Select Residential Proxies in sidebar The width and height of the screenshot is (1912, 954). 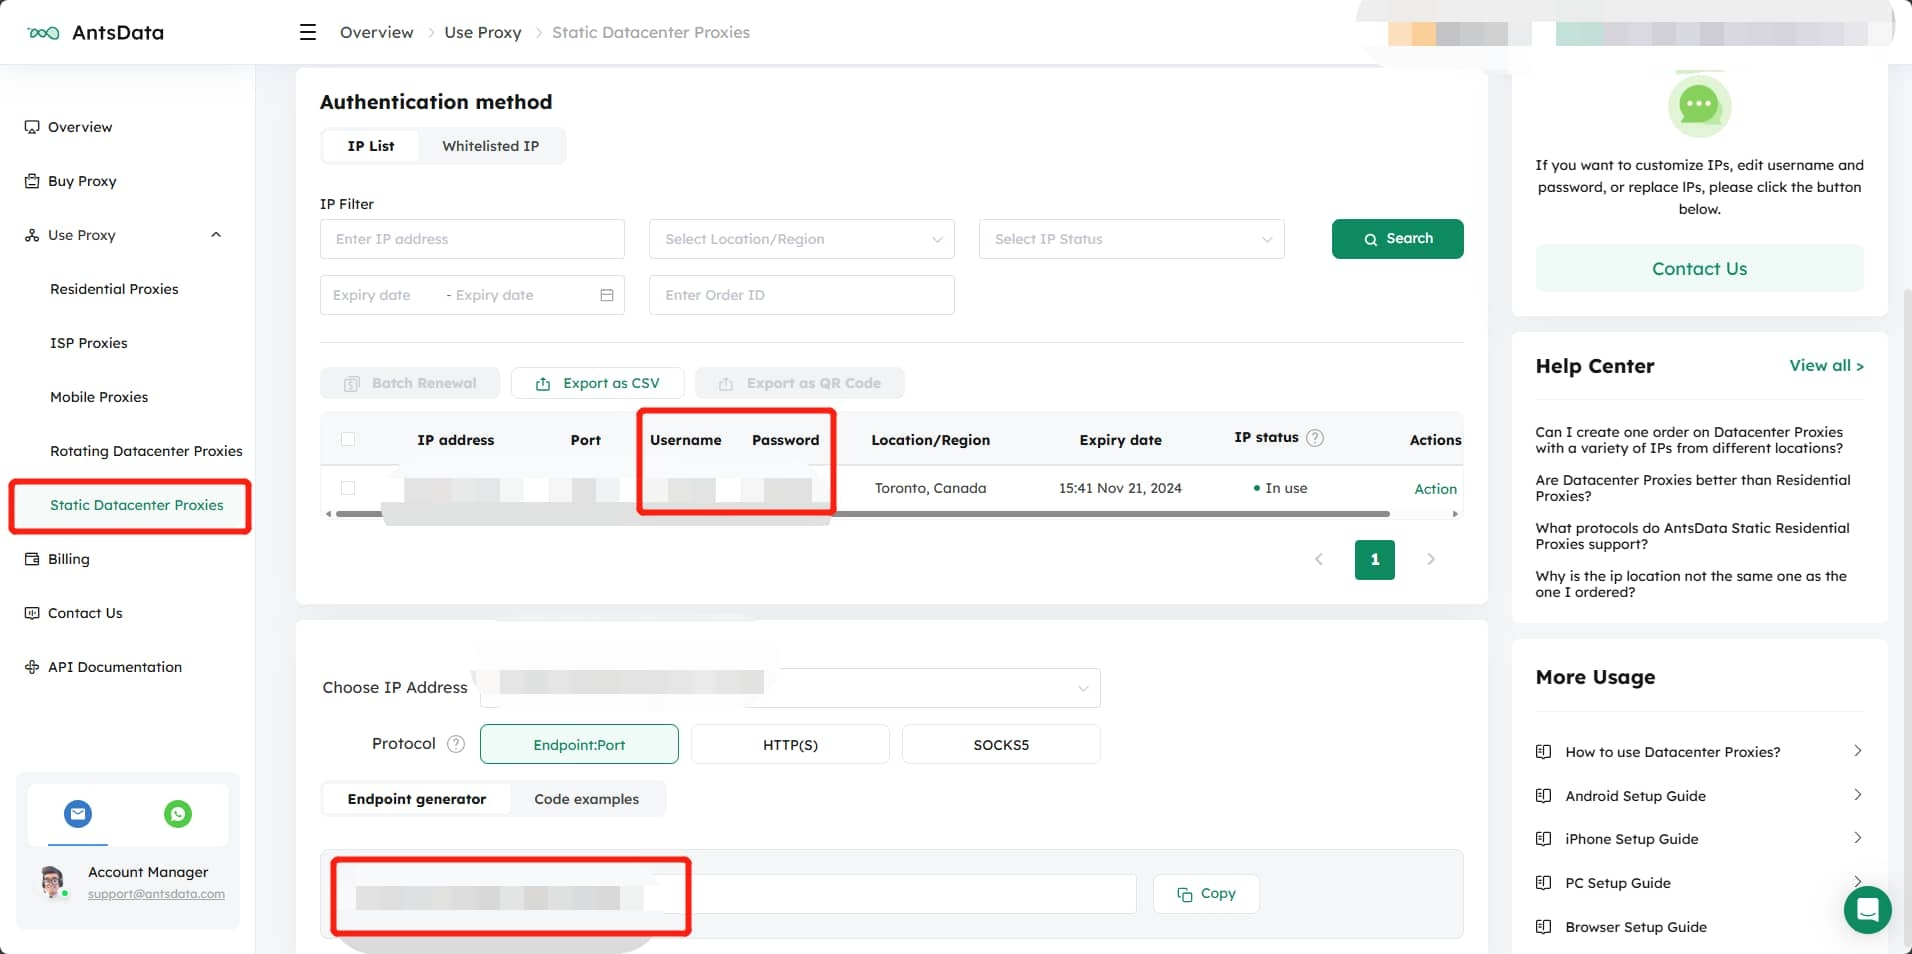click(114, 289)
